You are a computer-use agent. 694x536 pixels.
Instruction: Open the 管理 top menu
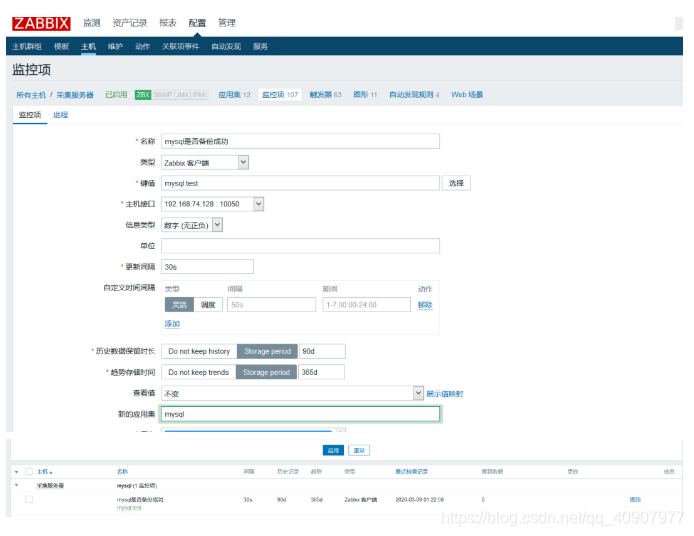pos(227,23)
